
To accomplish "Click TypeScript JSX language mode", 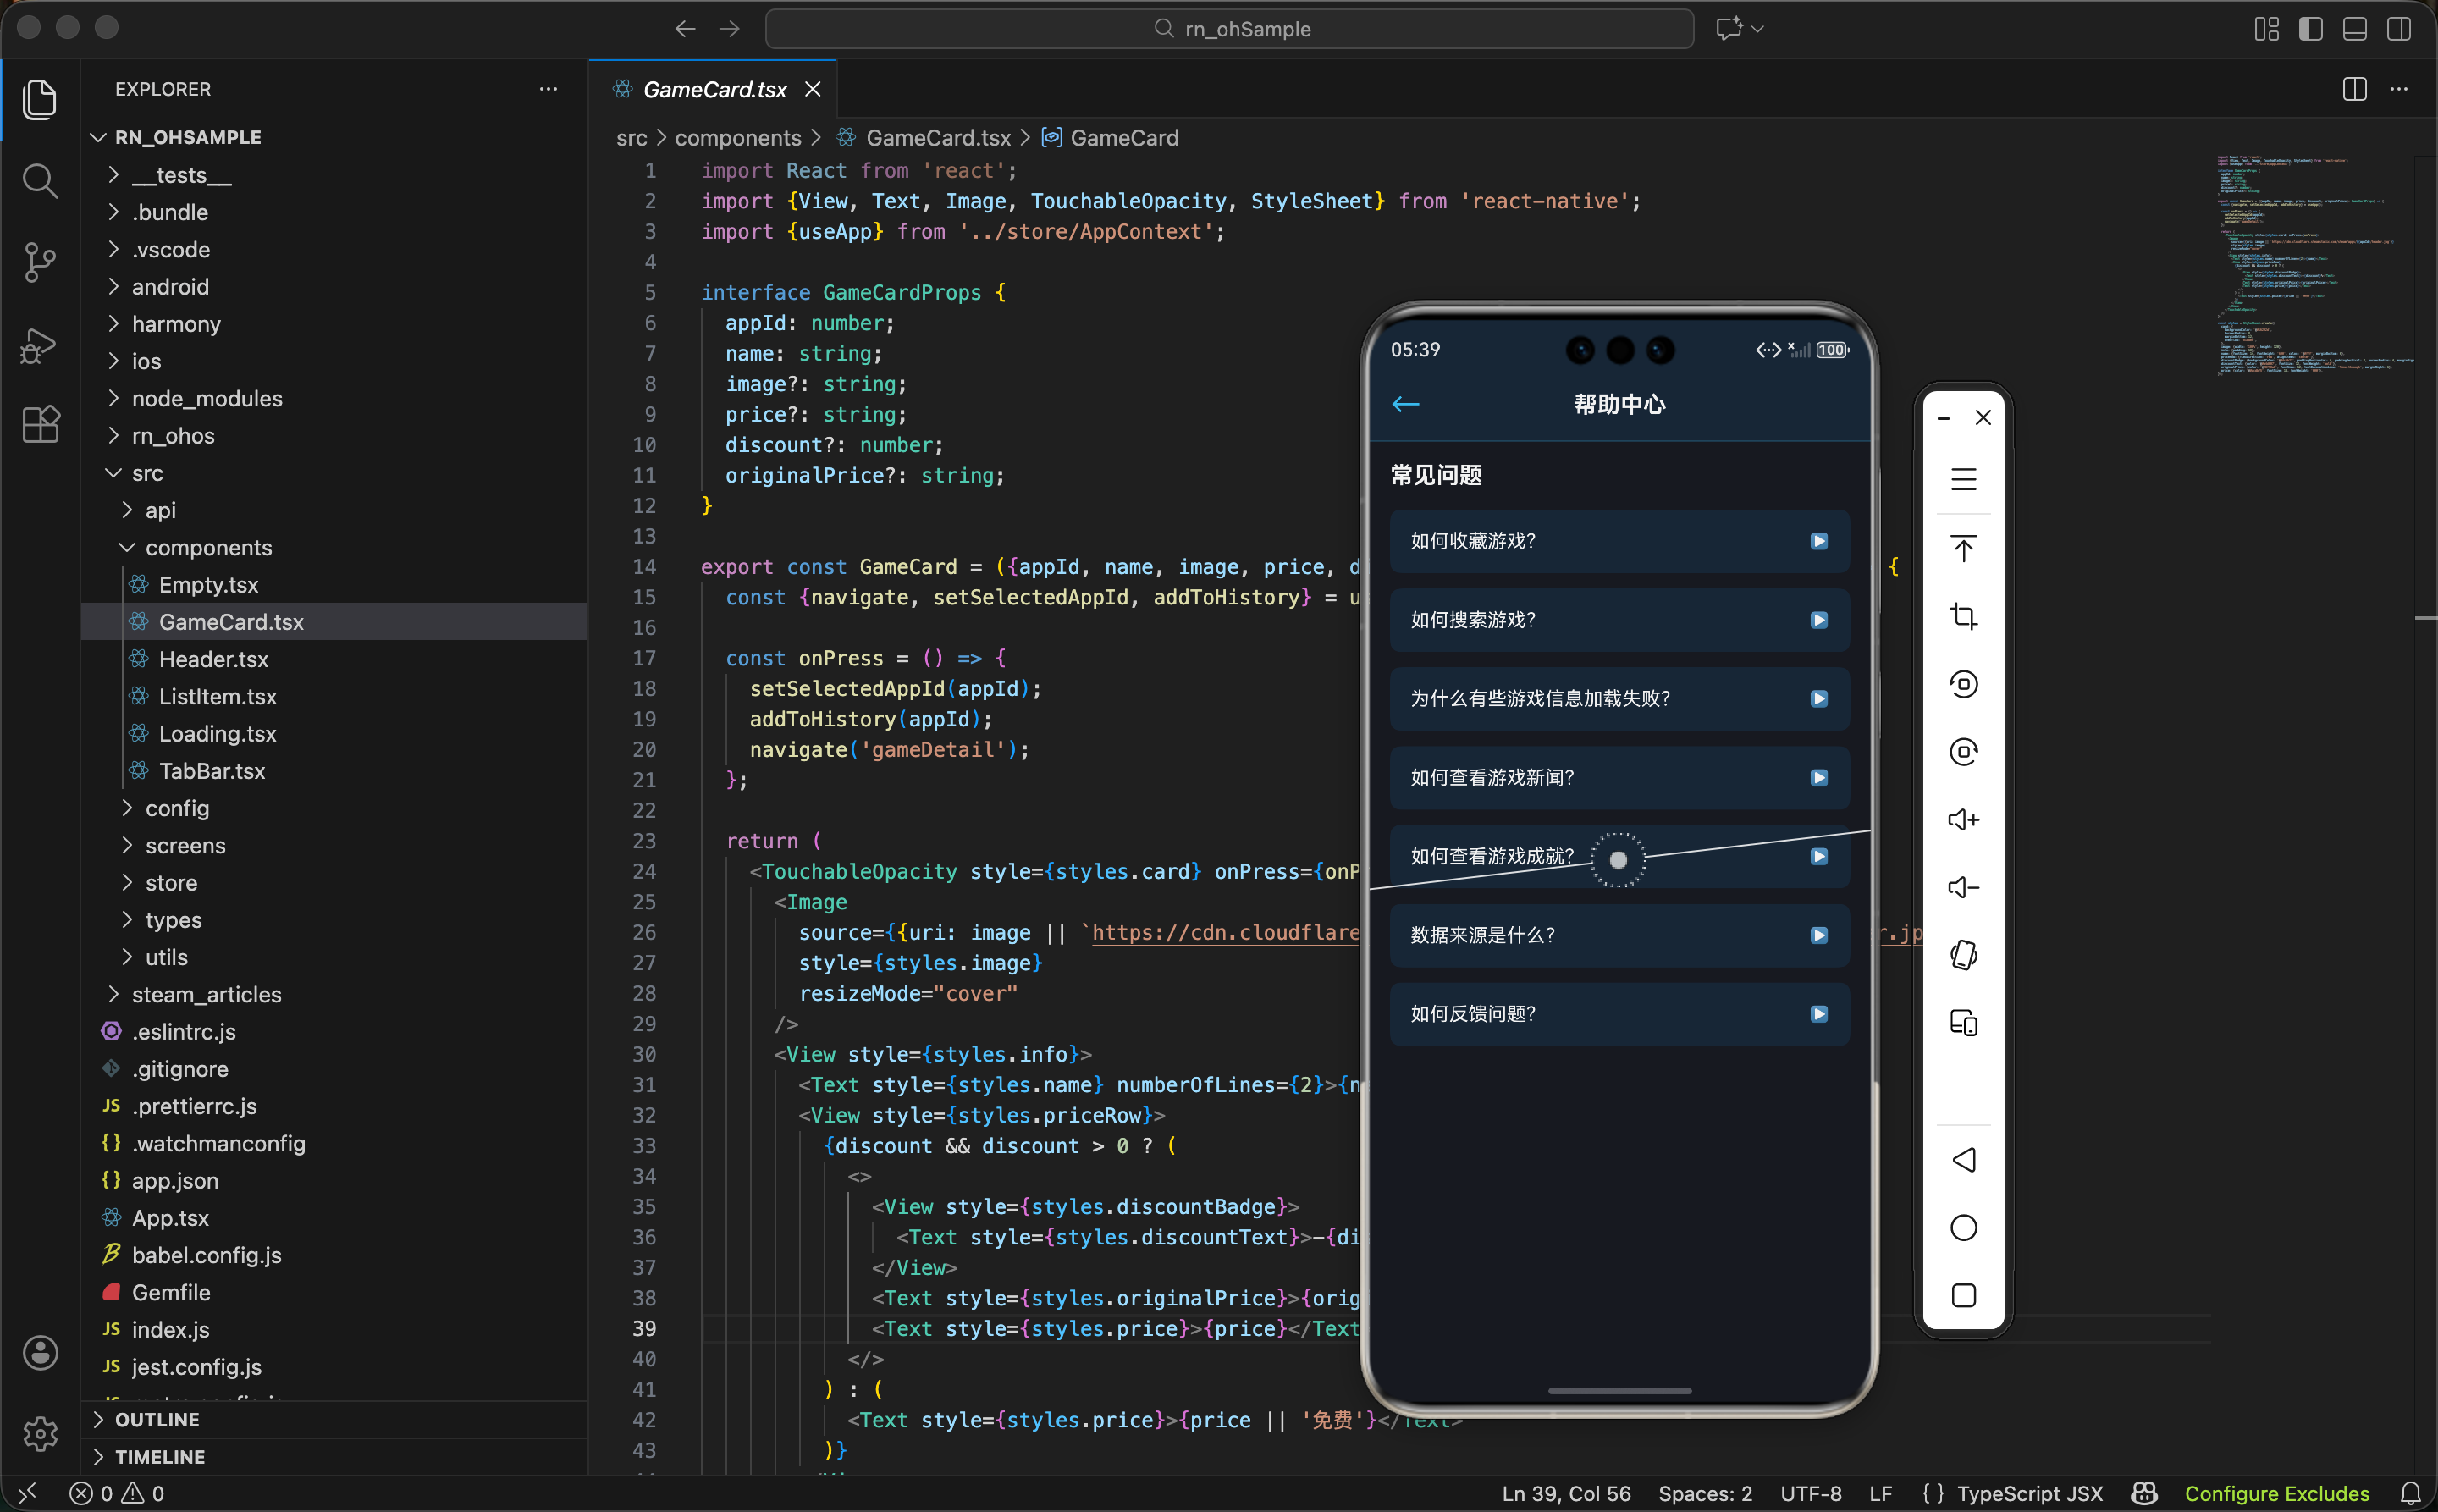I will click(2029, 1493).
